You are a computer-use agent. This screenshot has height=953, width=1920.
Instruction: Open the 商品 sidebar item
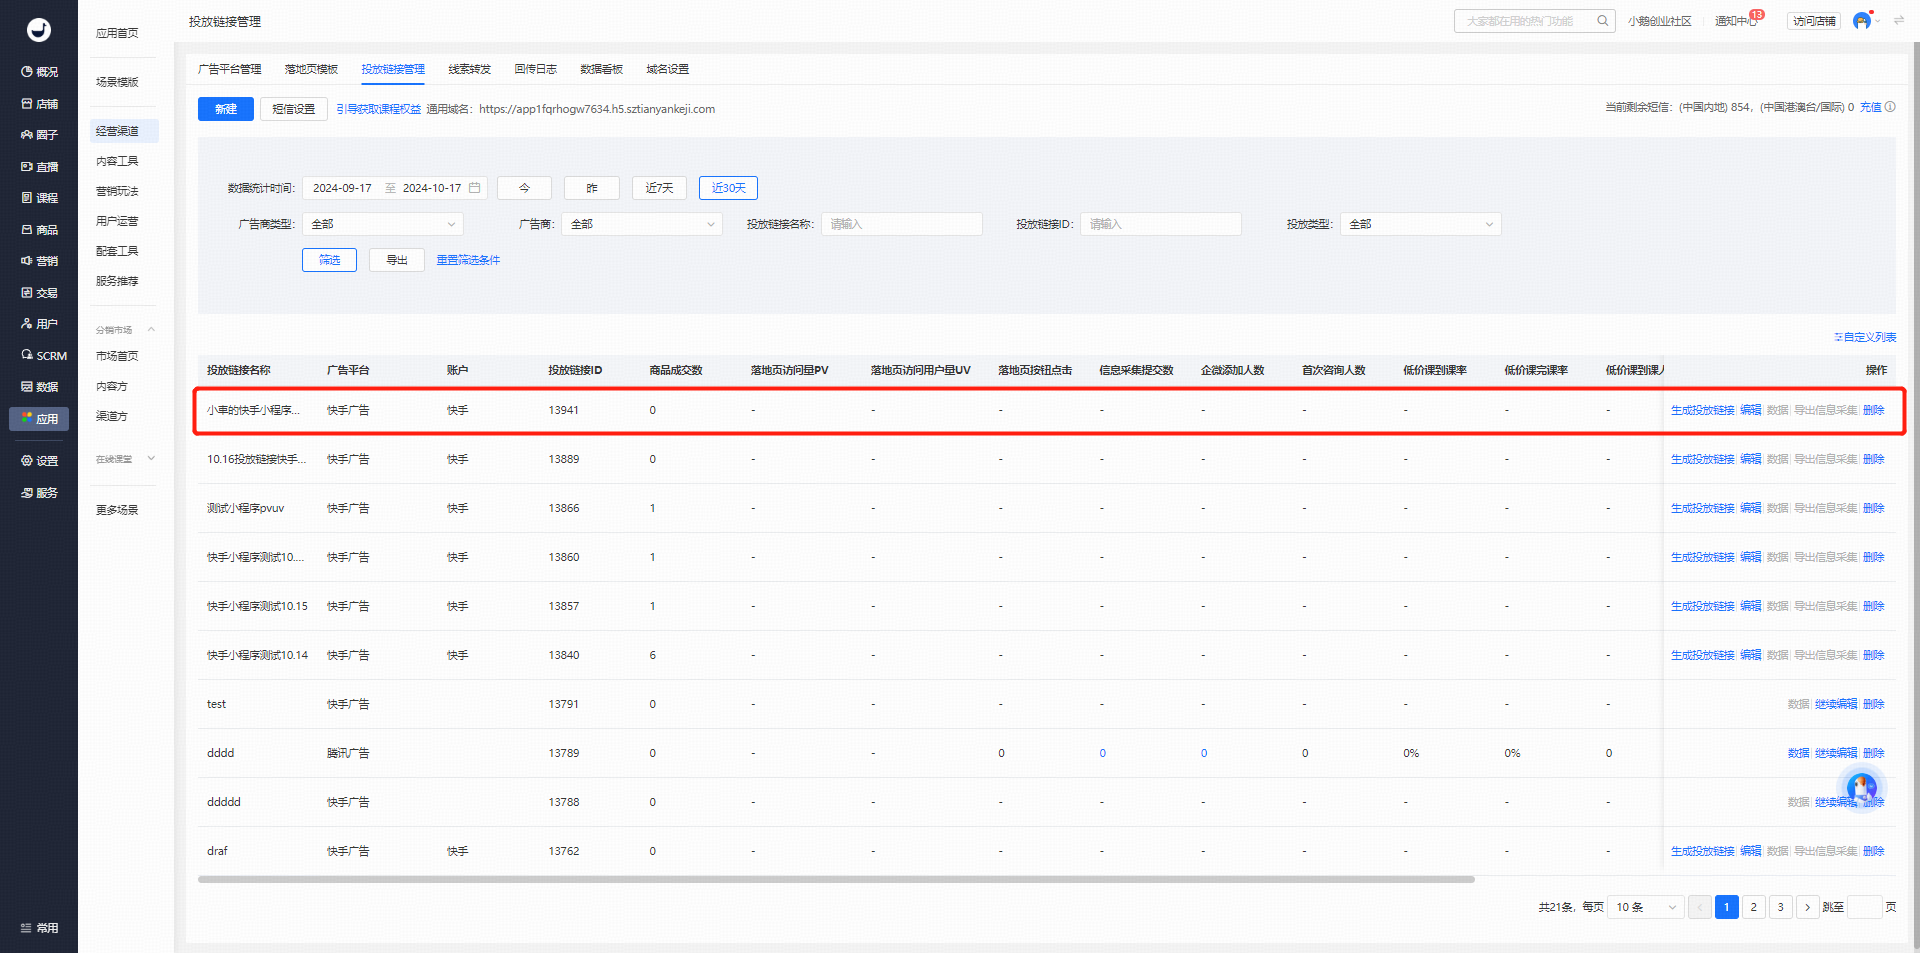[x=39, y=230]
